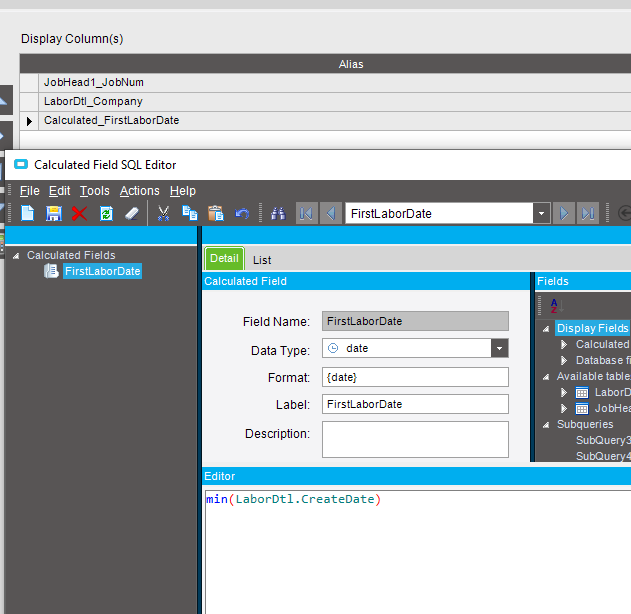Click the FirstLaborDate calculated field icon in tree
The height and width of the screenshot is (614, 631).
pyautogui.click(x=51, y=271)
